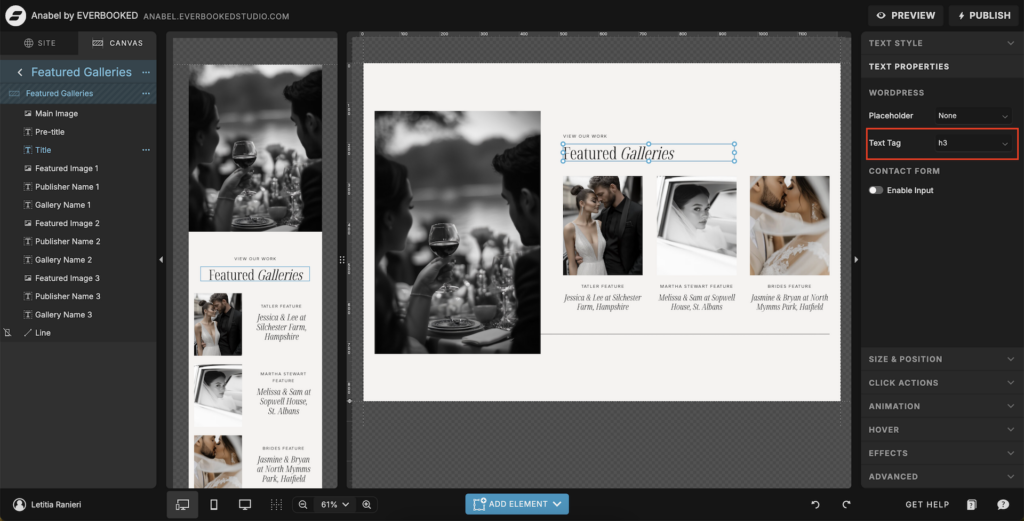Expand the Size & Position section

coord(942,359)
